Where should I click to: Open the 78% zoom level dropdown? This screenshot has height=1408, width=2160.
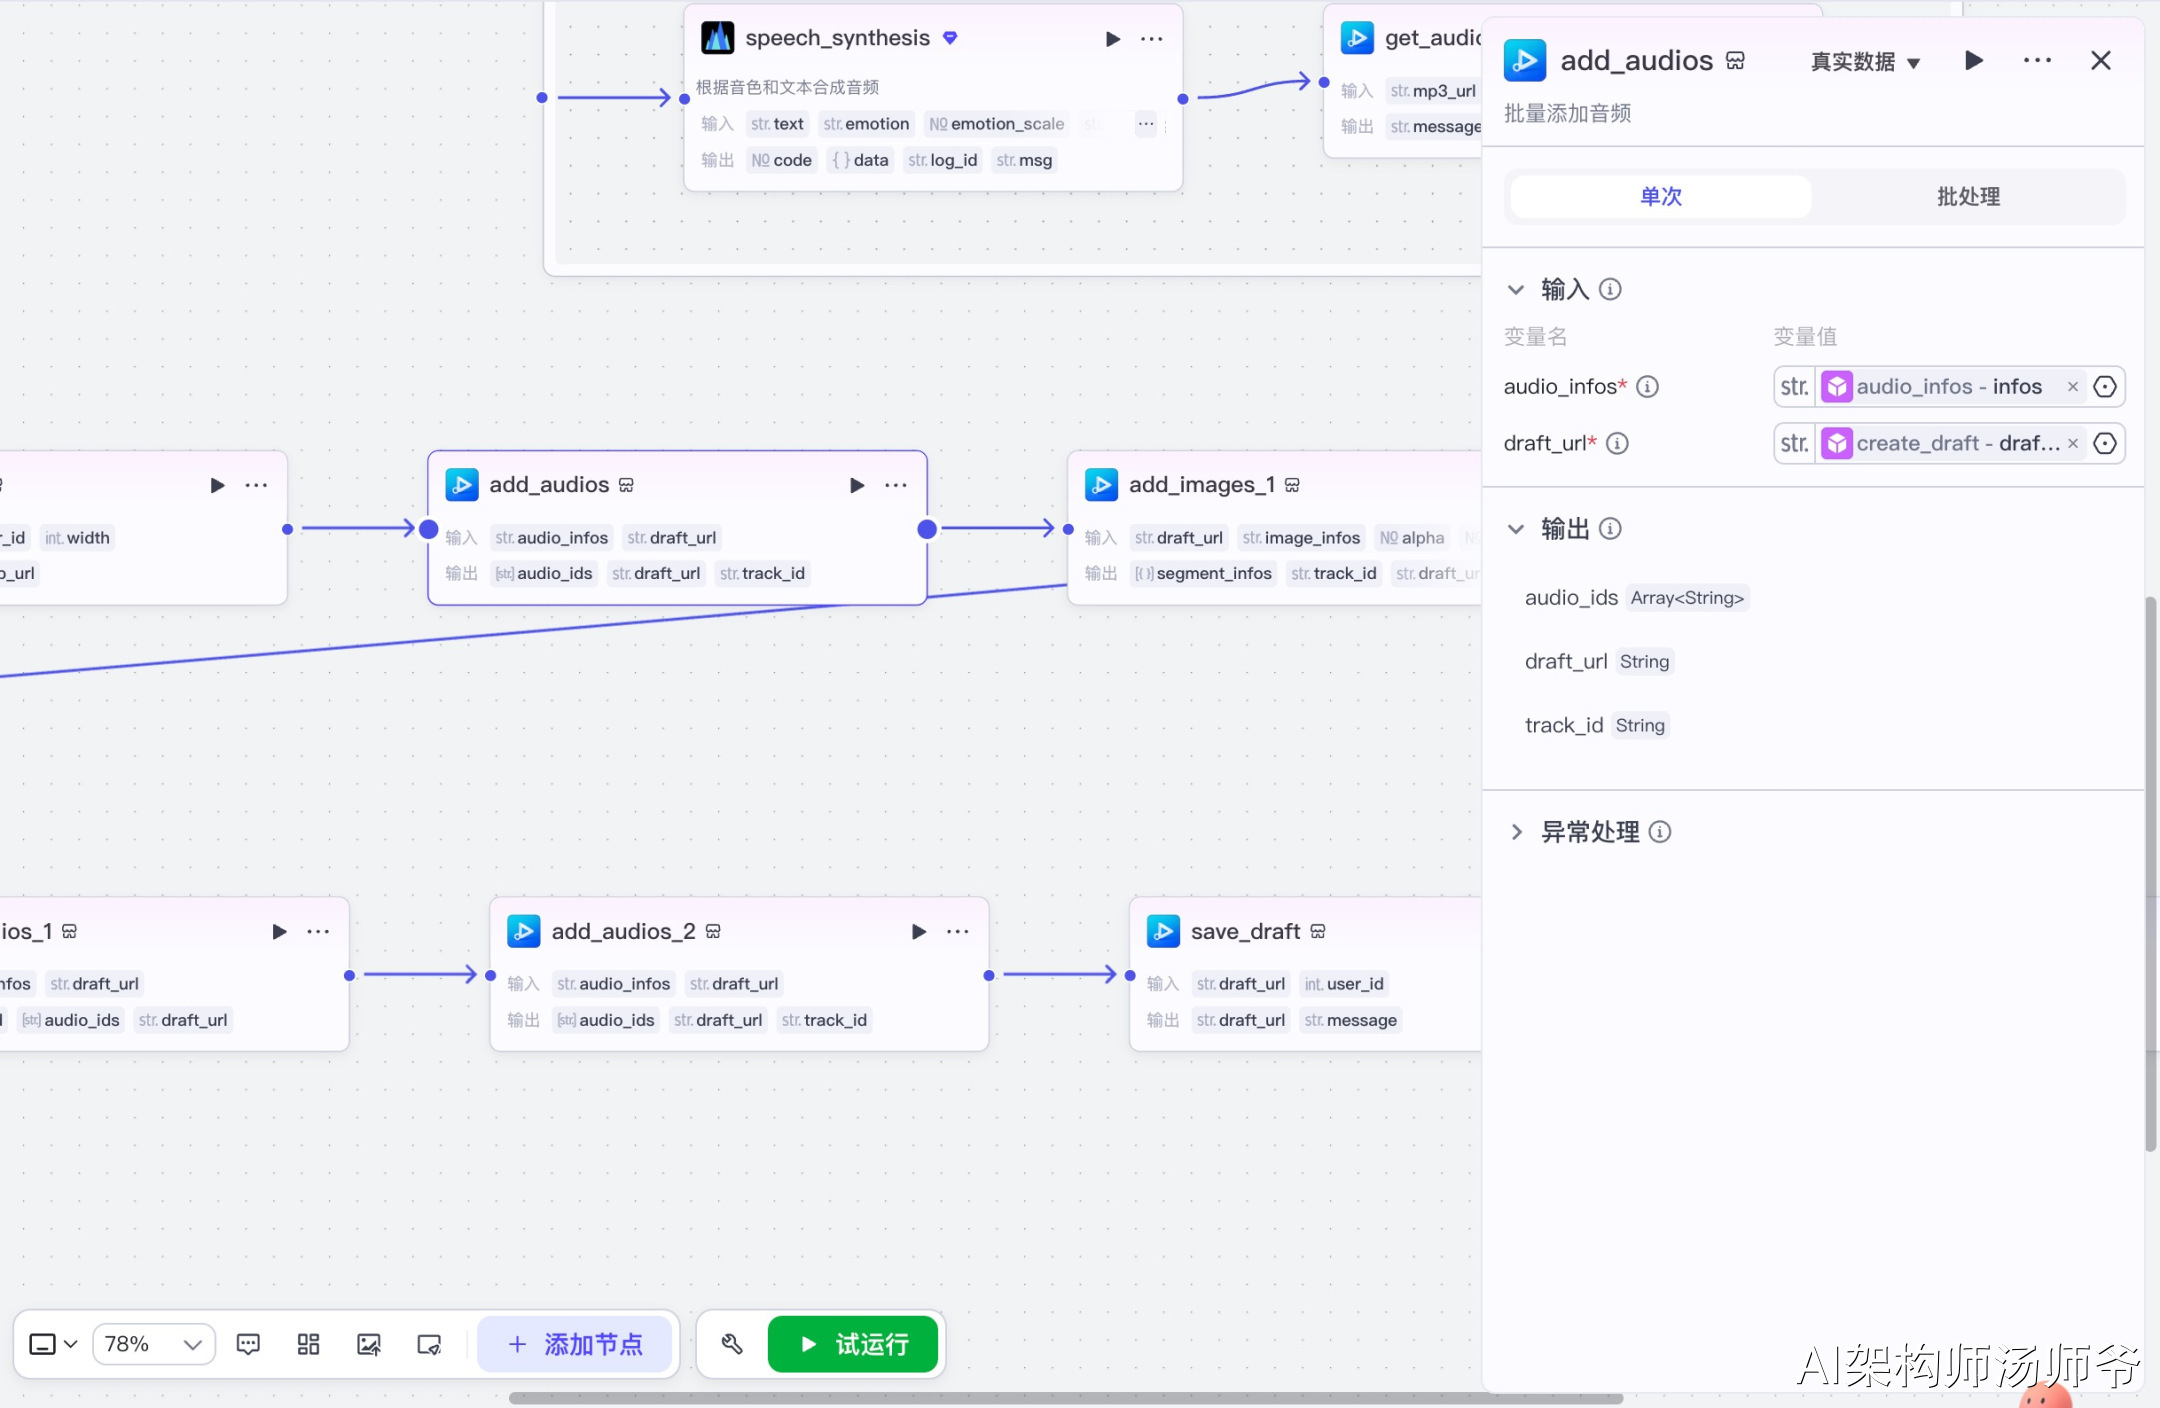tap(153, 1344)
